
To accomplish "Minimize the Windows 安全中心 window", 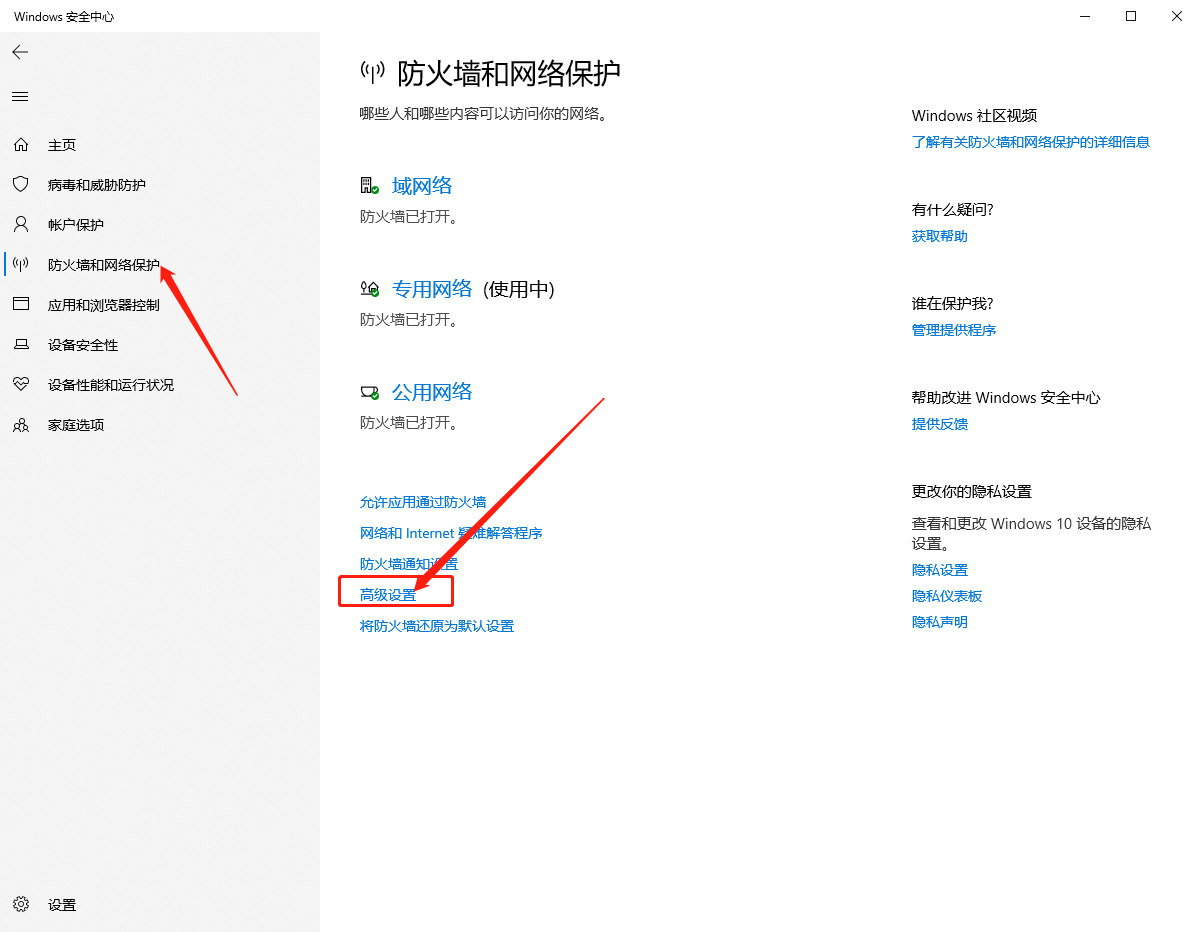I will pyautogui.click(x=1085, y=16).
